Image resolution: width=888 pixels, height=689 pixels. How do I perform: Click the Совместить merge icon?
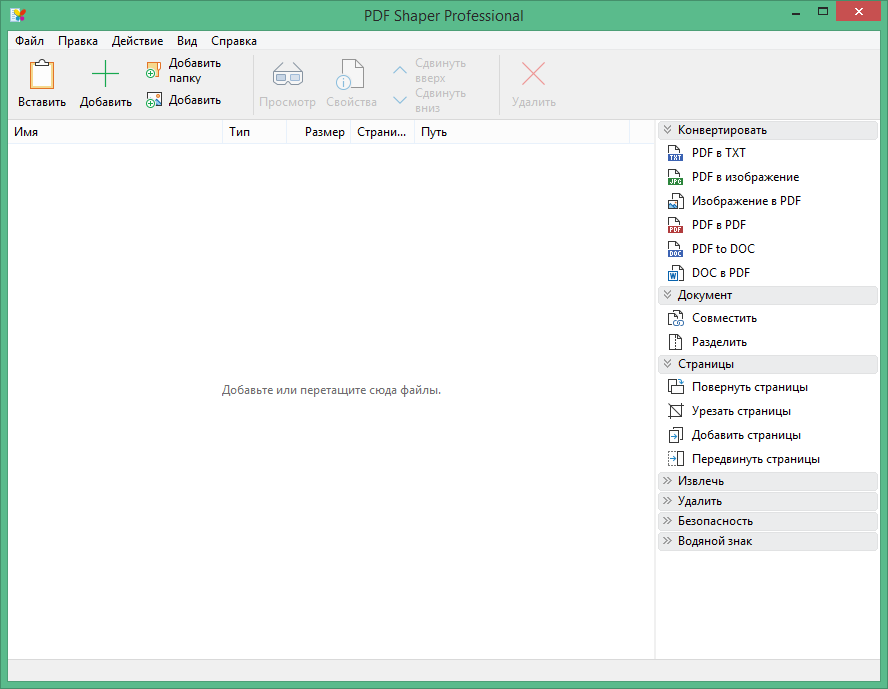675,318
